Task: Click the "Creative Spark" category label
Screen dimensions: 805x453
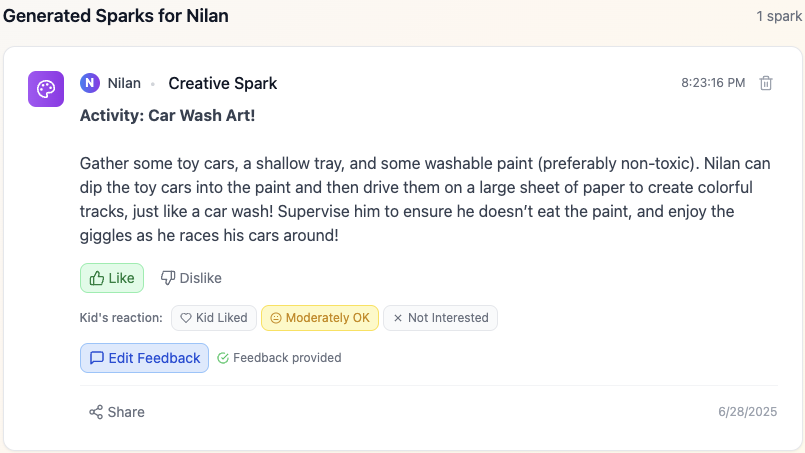Action: (222, 83)
